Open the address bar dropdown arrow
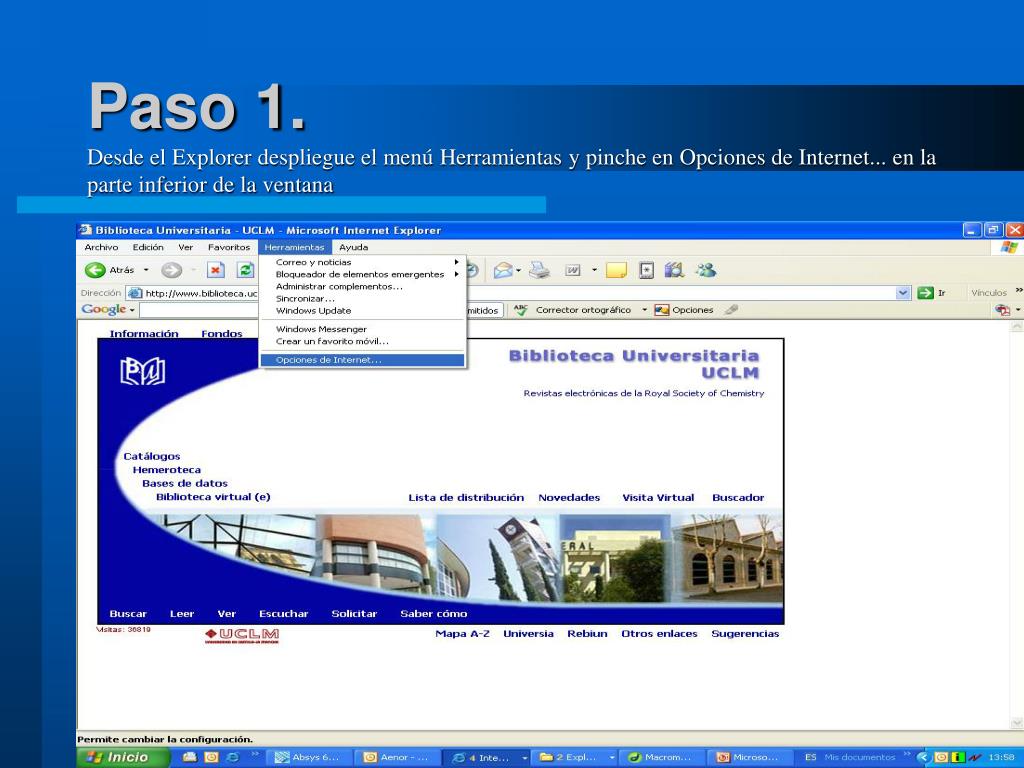1024x768 pixels. (903, 293)
